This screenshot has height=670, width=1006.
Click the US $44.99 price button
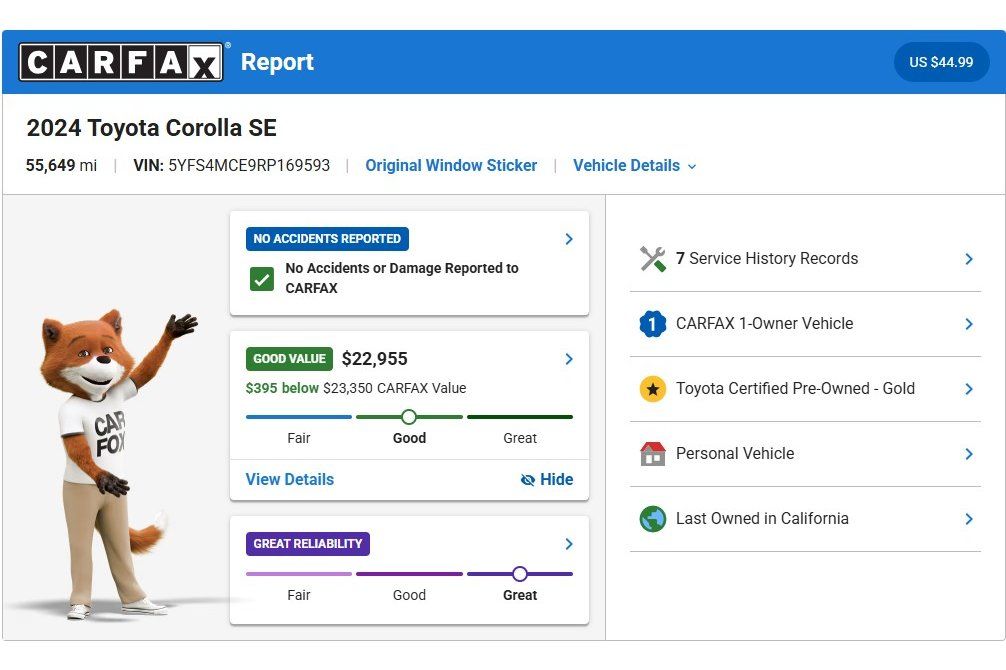[941, 62]
